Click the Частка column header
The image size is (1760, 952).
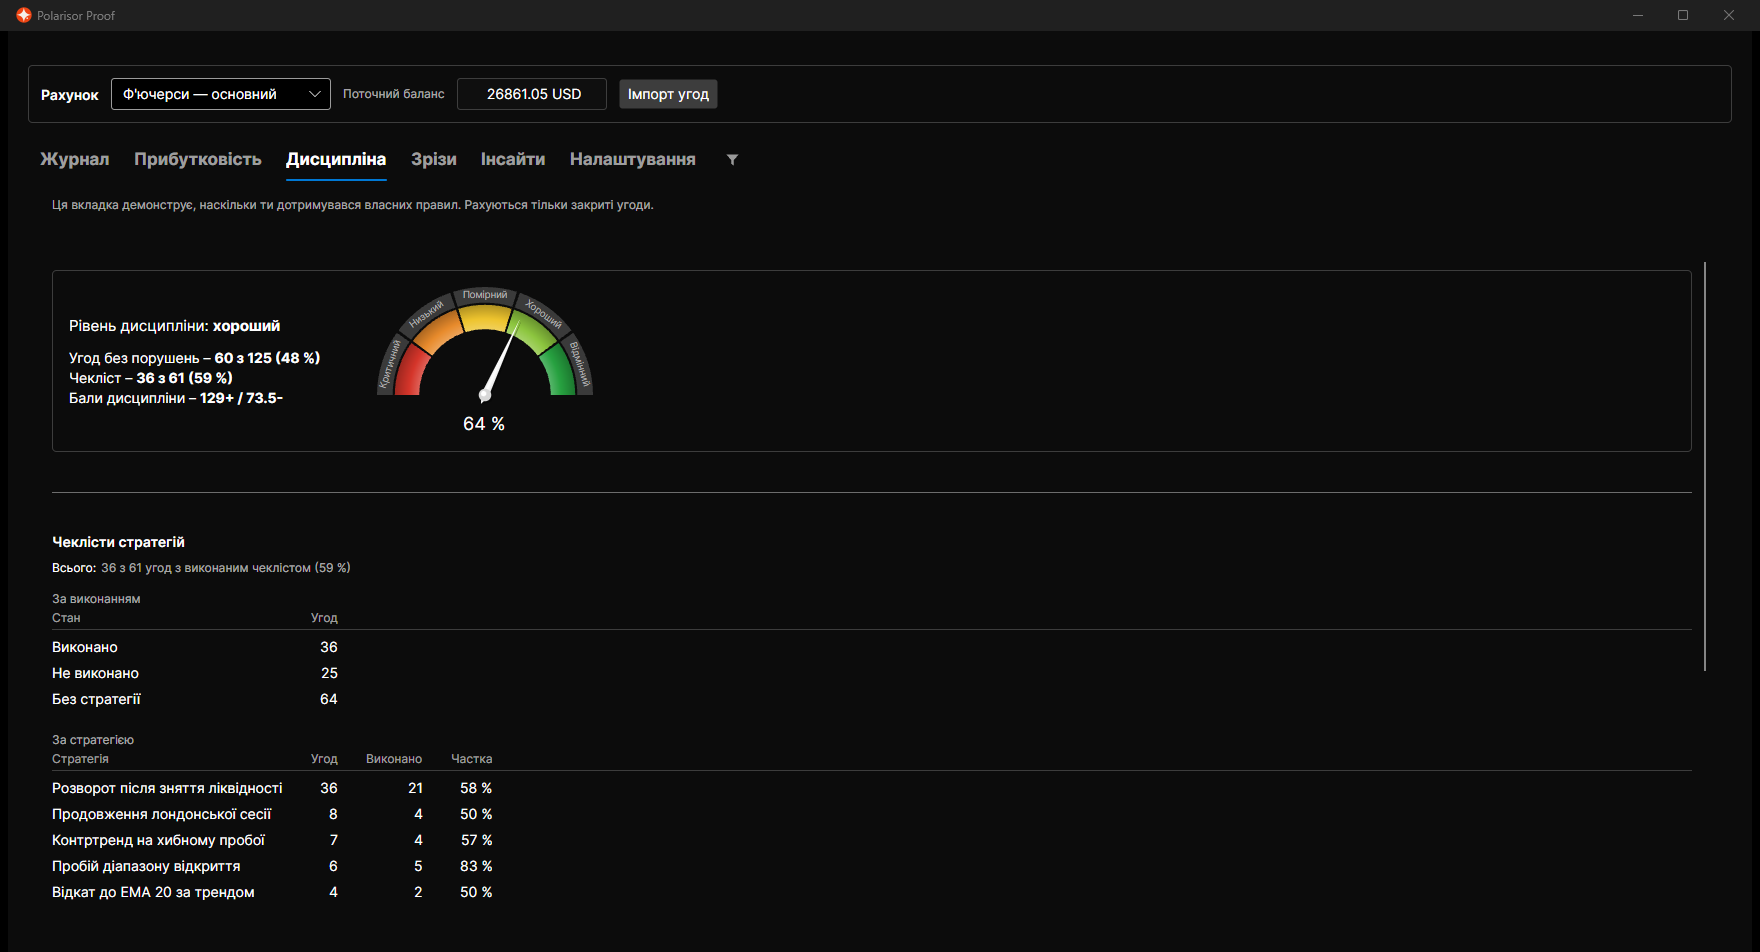[472, 759]
